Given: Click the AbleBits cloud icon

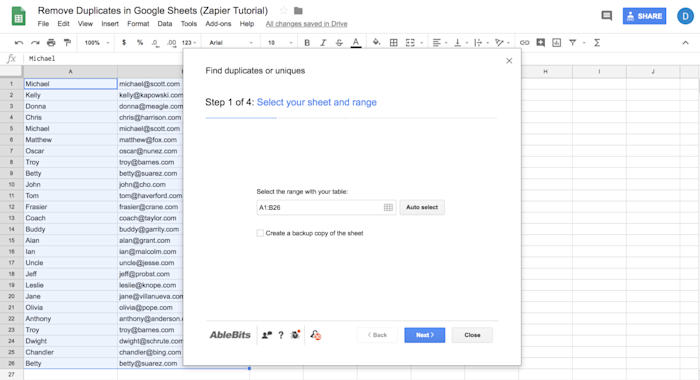Looking at the screenshot, I should 316,335.
